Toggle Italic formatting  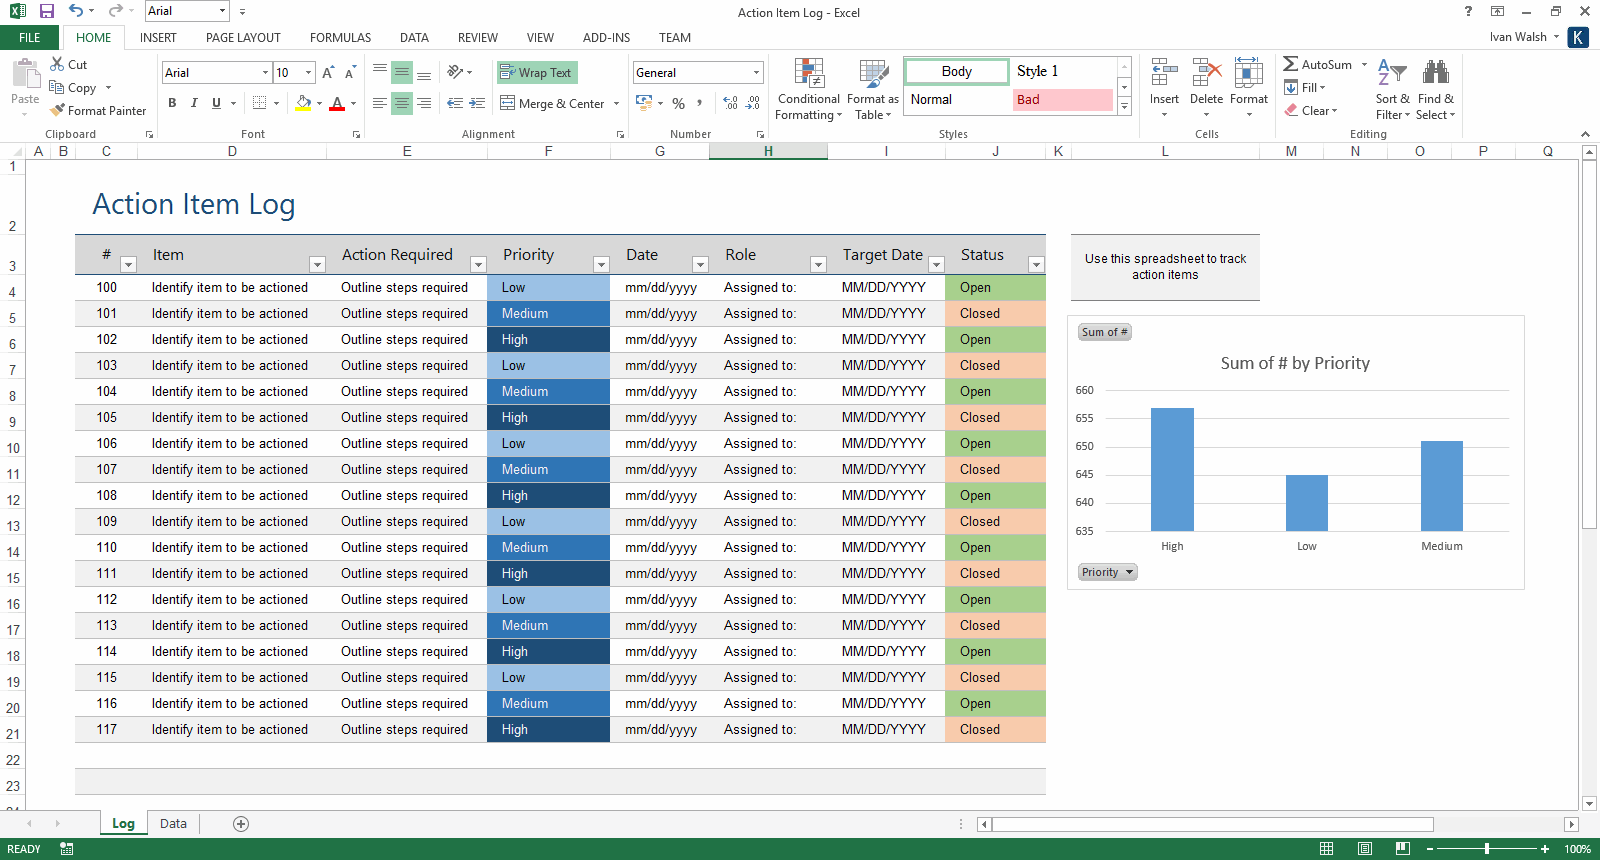(x=194, y=103)
